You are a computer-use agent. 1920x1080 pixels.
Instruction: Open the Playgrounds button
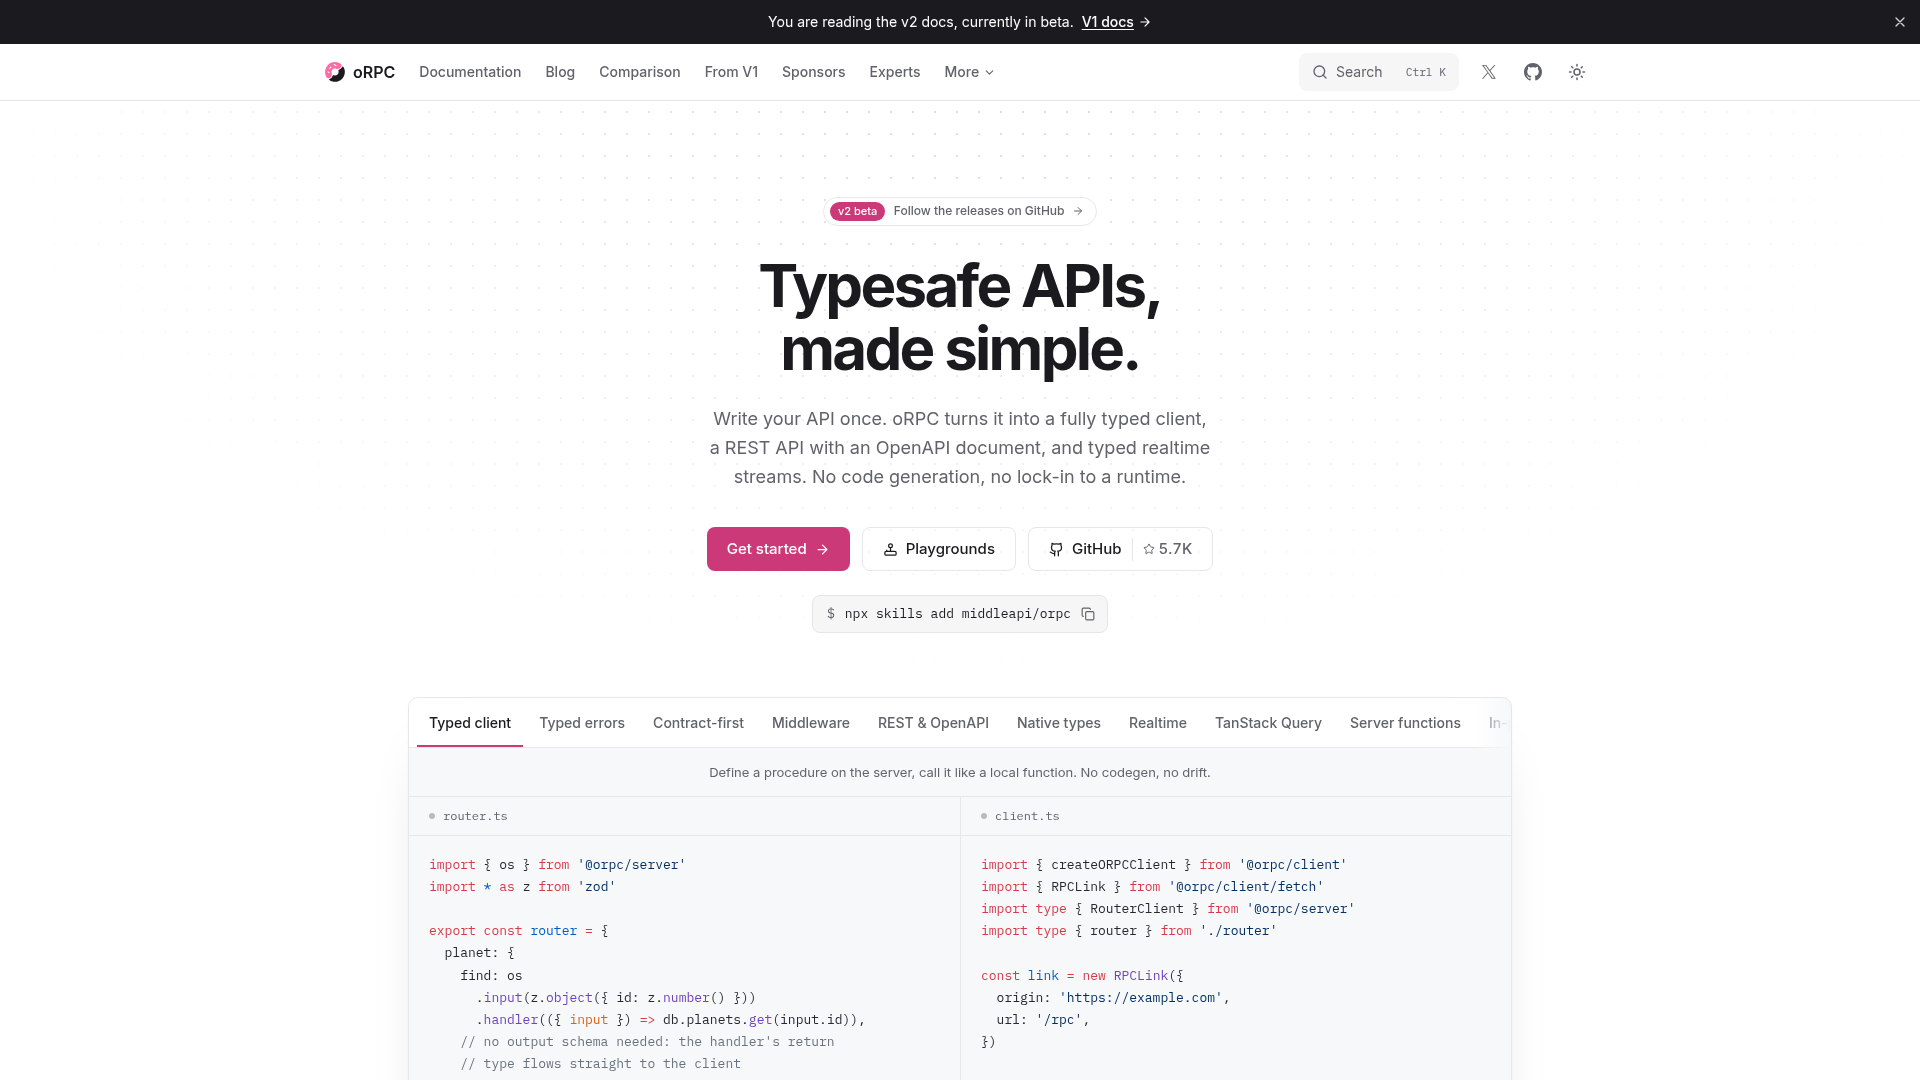pos(939,549)
